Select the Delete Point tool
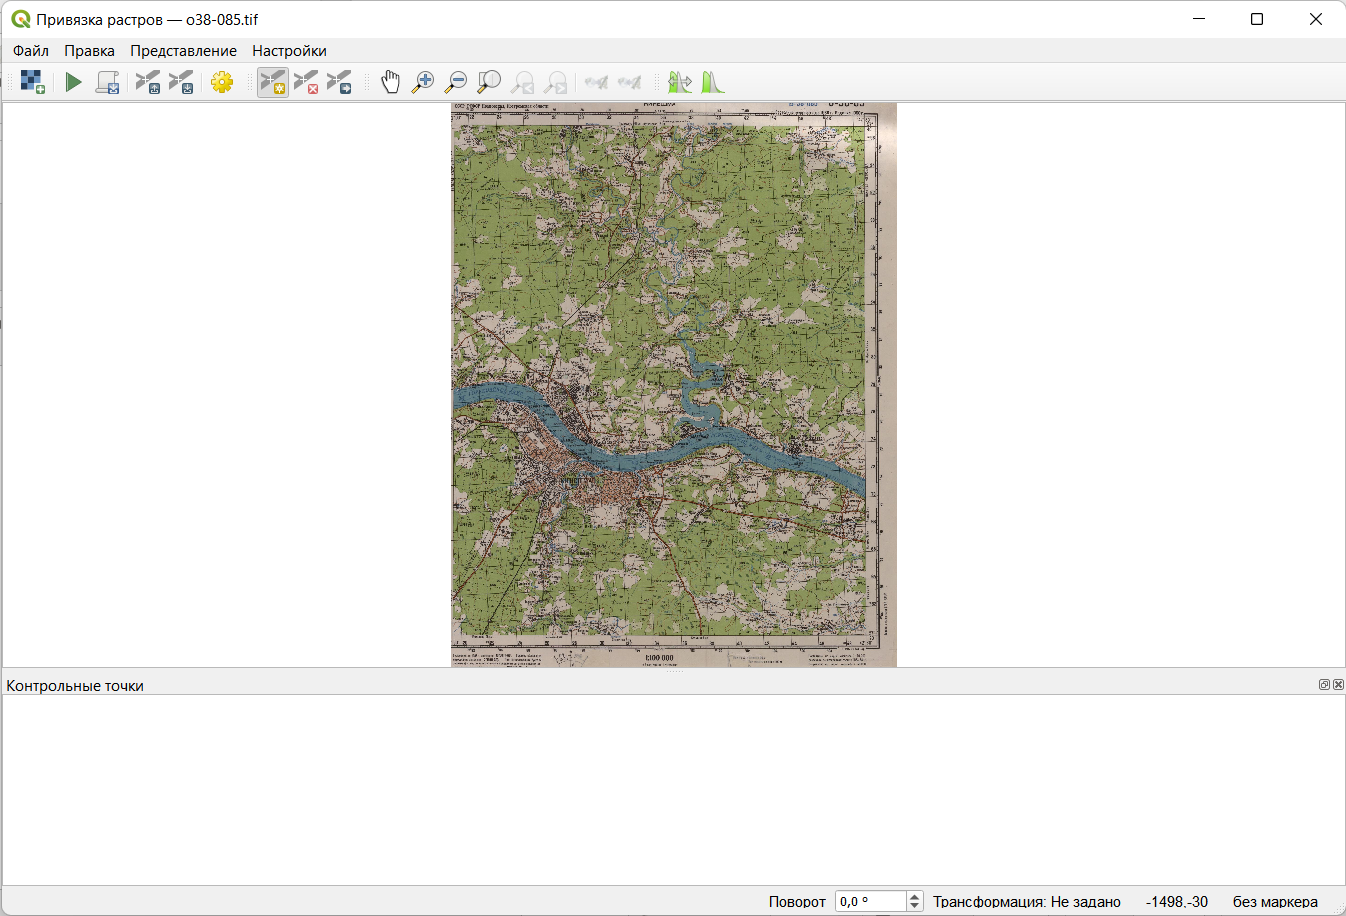Image resolution: width=1346 pixels, height=916 pixels. [x=306, y=82]
